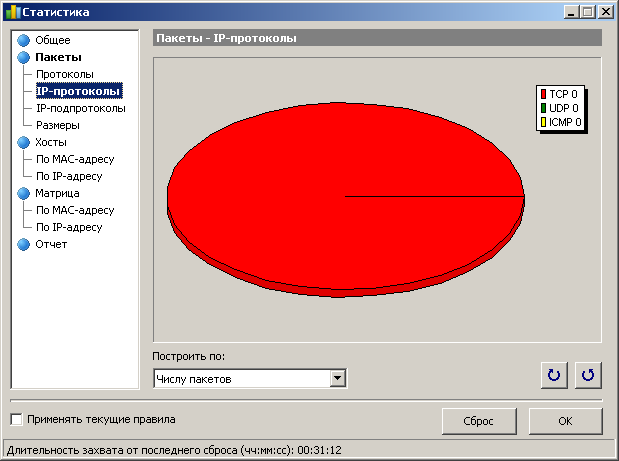Maximize the Статистика window

[x=588, y=12]
